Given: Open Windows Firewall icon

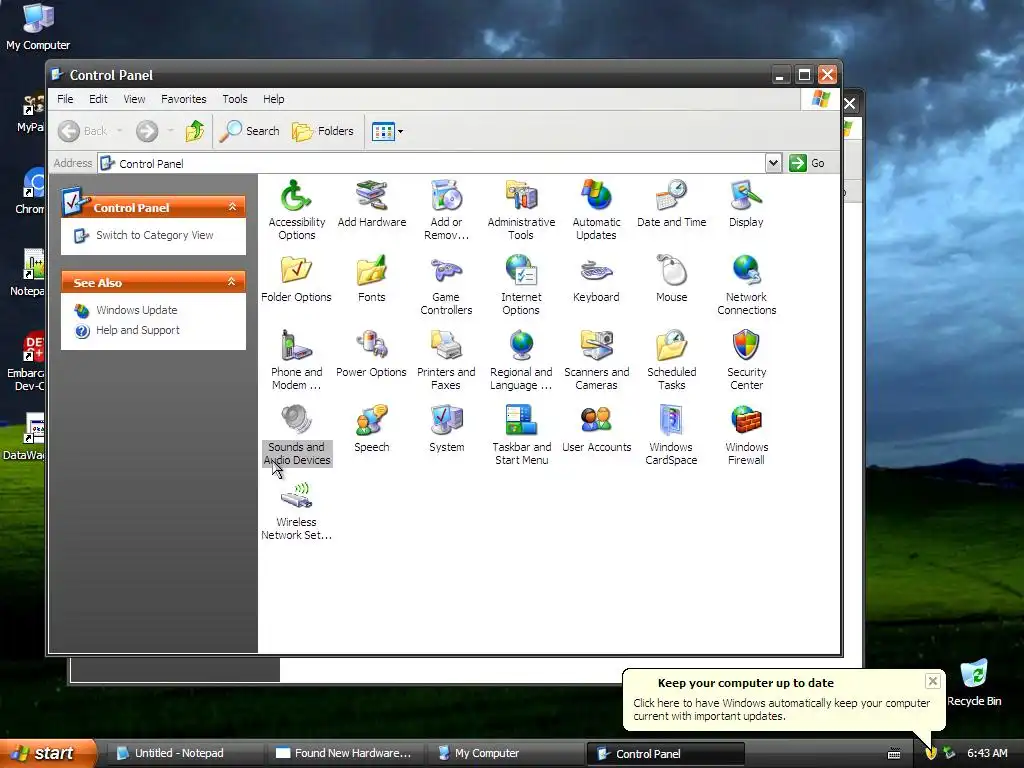Looking at the screenshot, I should 746,434.
